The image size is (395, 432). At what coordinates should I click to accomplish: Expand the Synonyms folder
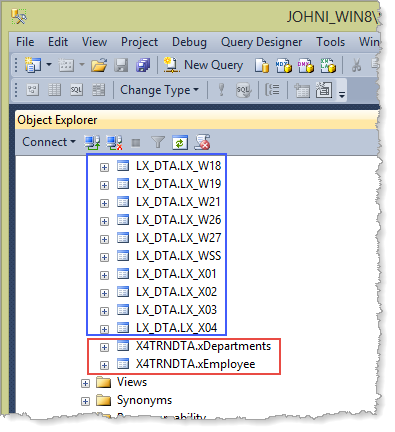[x=85, y=401]
